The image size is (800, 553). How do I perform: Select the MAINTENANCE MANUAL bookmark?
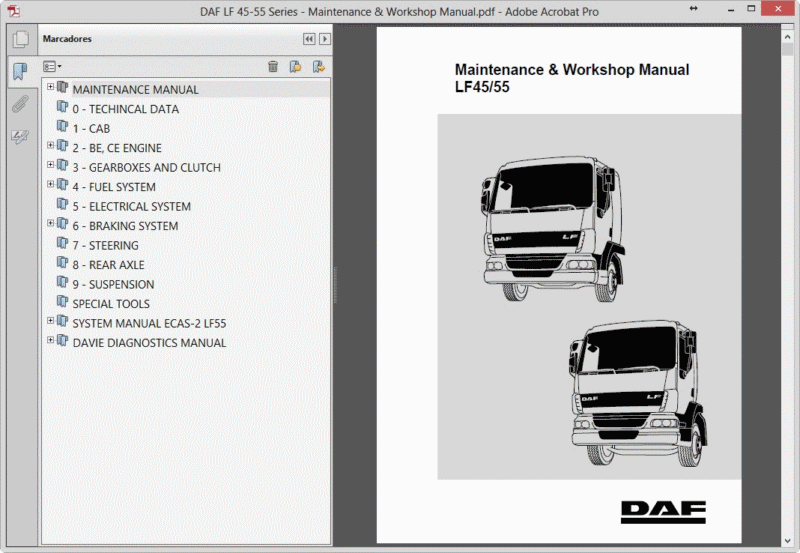[x=135, y=90]
